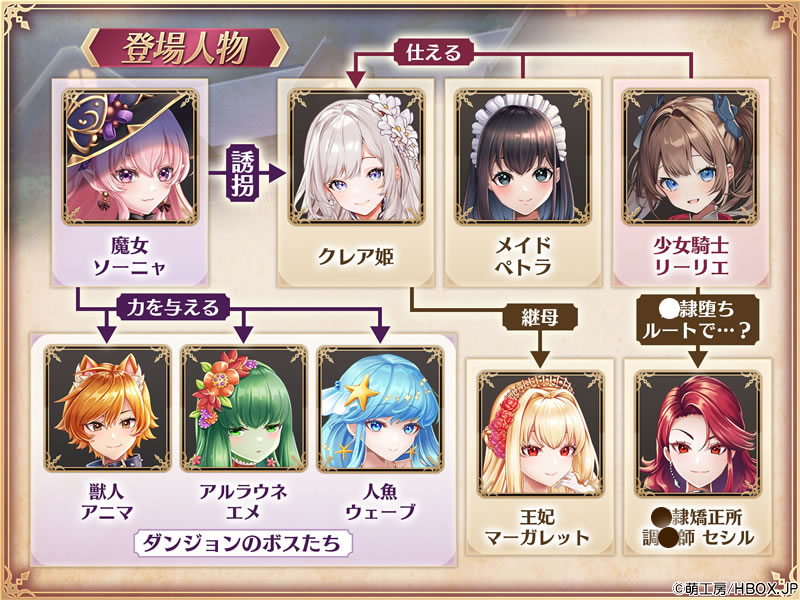Click the 仕える relationship label
800x600 pixels.
click(434, 53)
